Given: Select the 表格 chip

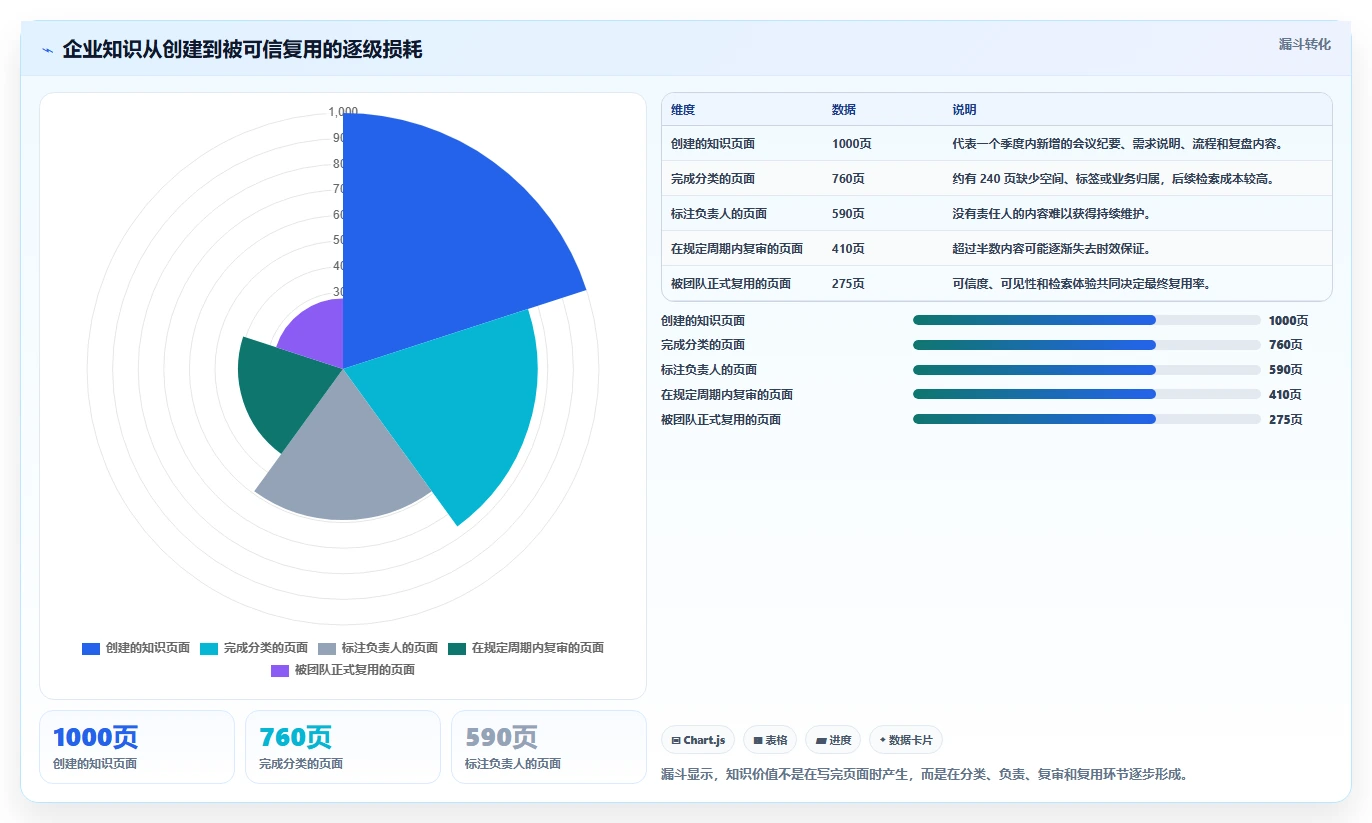Looking at the screenshot, I should [x=770, y=740].
